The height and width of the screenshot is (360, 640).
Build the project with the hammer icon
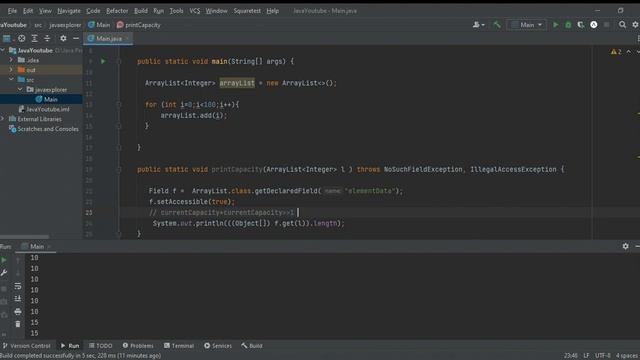pyautogui.click(x=497, y=25)
